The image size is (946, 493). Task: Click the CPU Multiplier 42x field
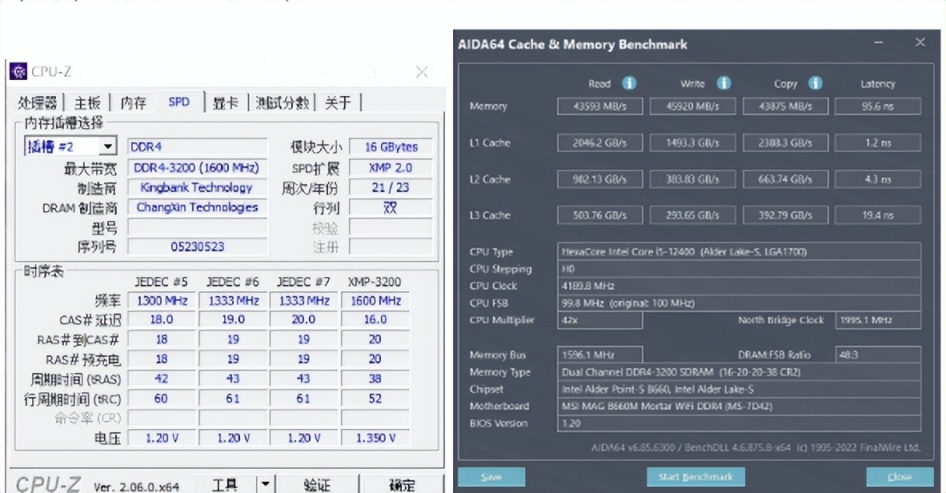(x=600, y=320)
